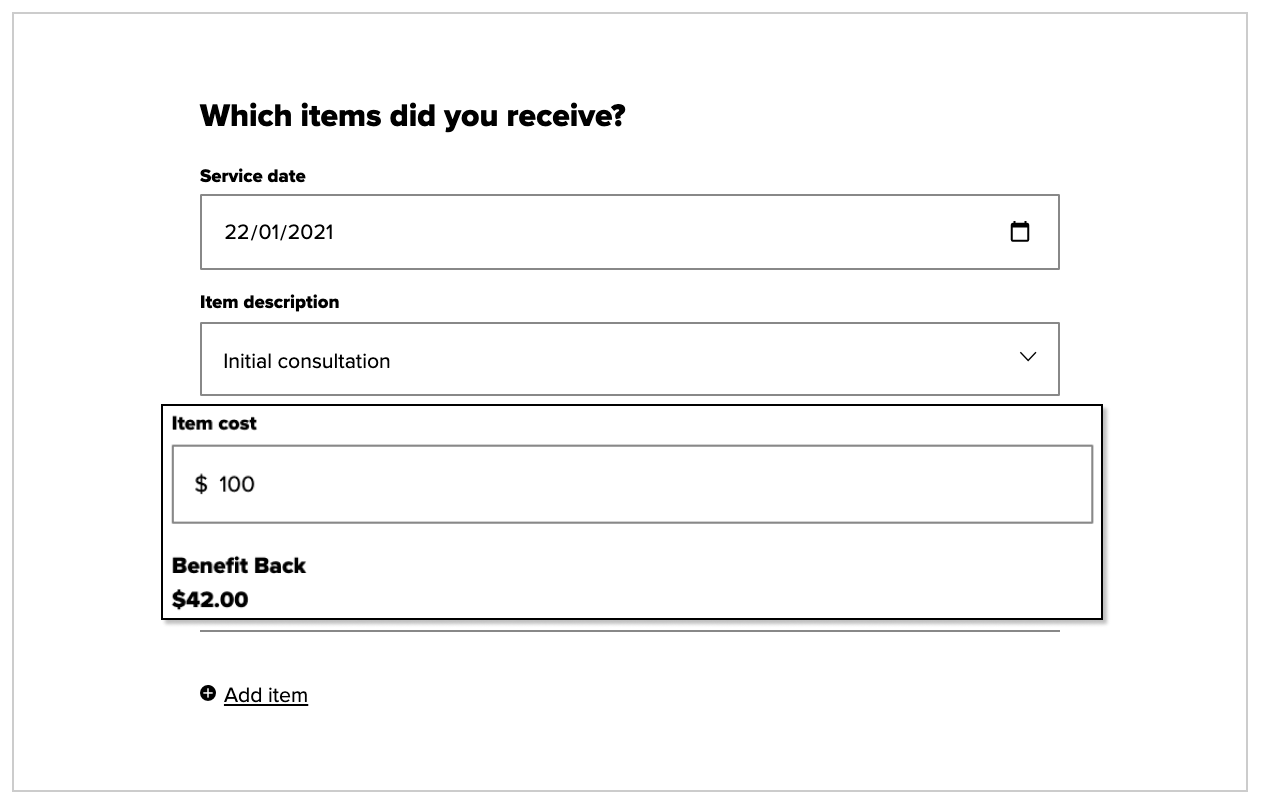Expand the Item description chevron arrow
The image size is (1264, 808).
(x=1028, y=357)
